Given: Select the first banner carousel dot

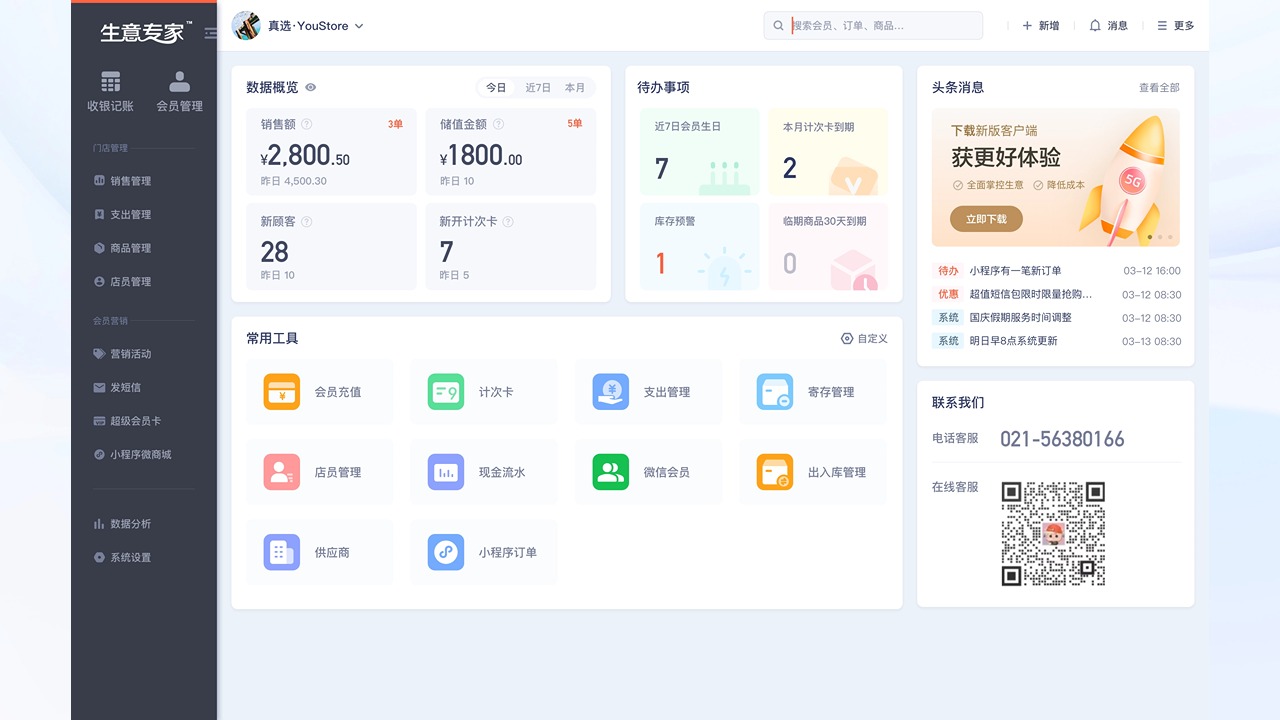Looking at the screenshot, I should pyautogui.click(x=1149, y=237).
